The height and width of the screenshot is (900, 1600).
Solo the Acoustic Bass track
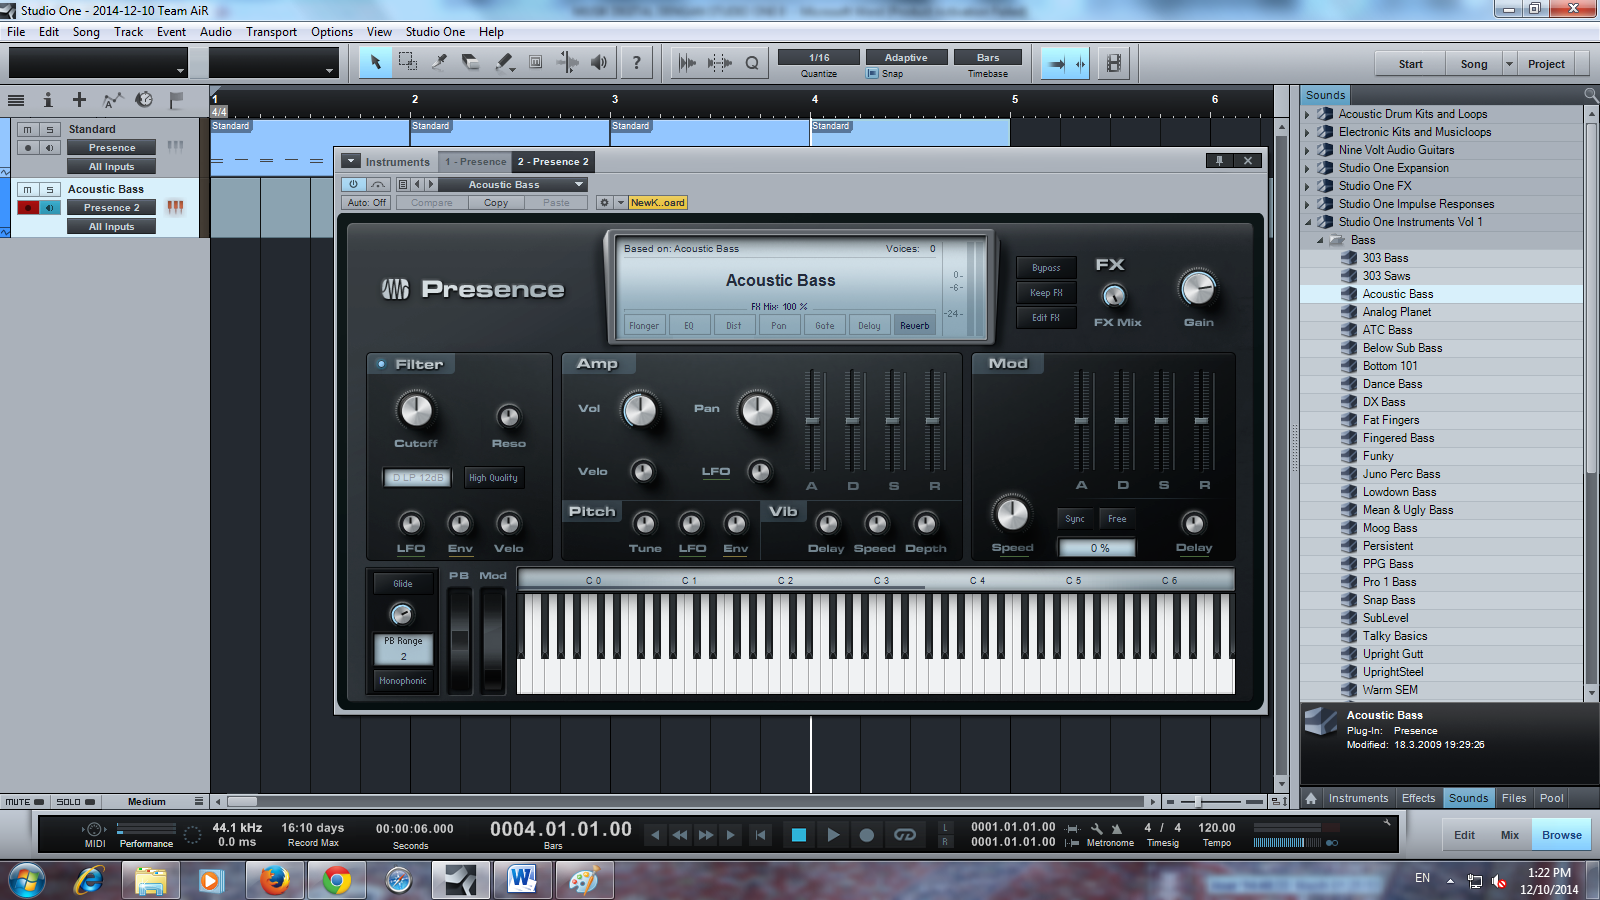click(x=50, y=189)
